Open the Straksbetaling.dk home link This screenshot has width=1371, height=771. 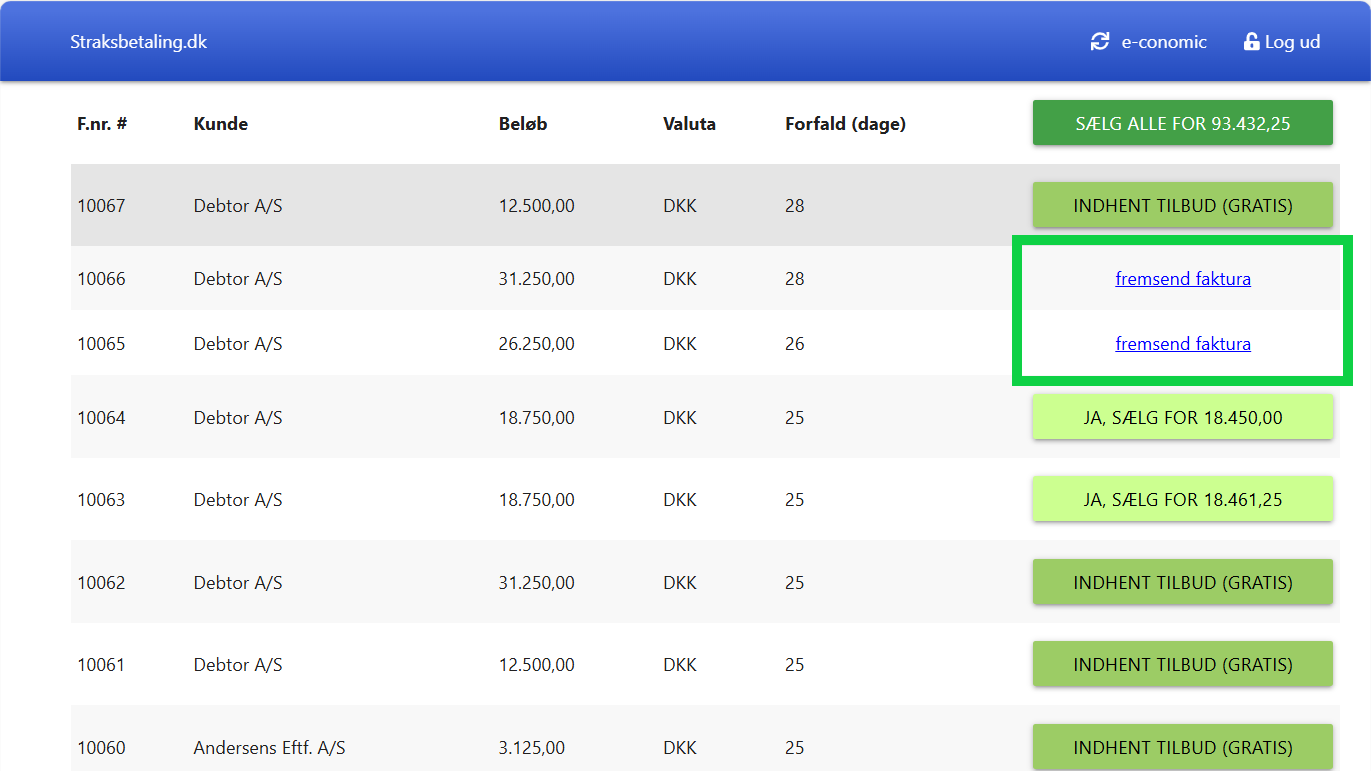click(138, 42)
